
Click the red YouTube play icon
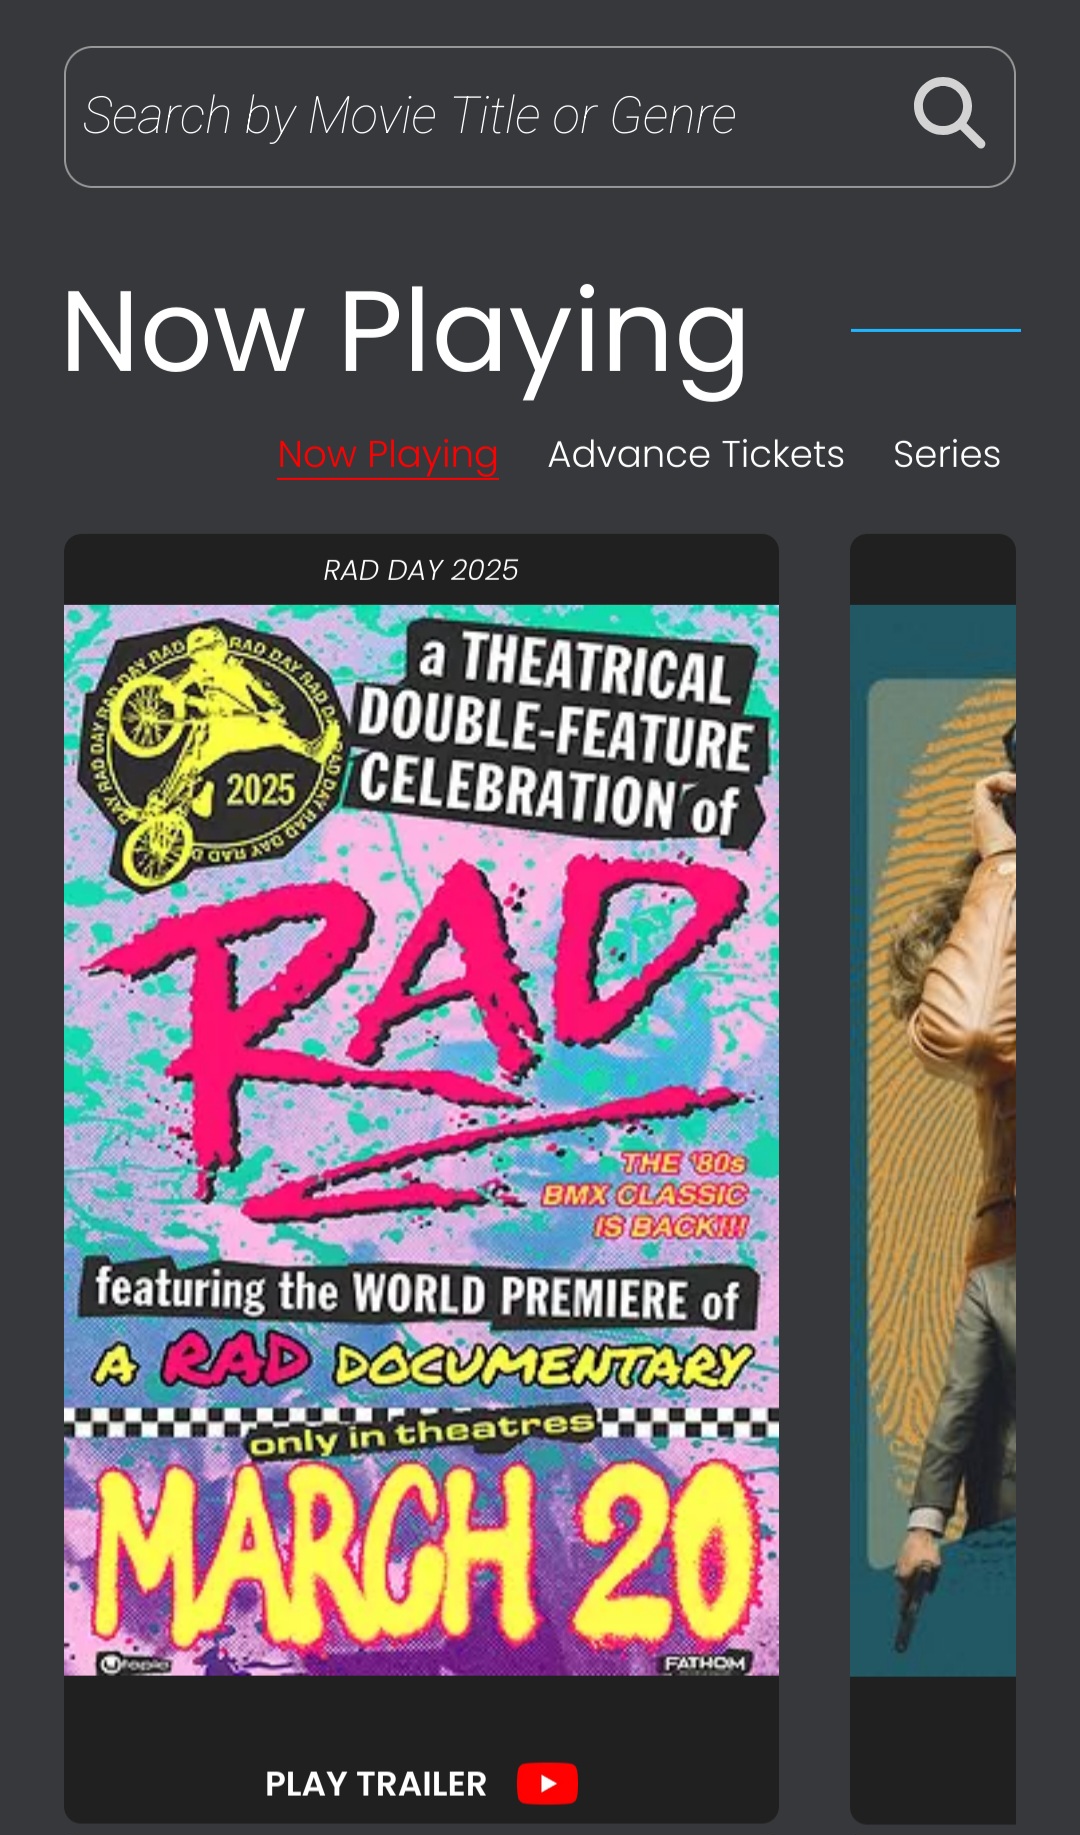[547, 1784]
